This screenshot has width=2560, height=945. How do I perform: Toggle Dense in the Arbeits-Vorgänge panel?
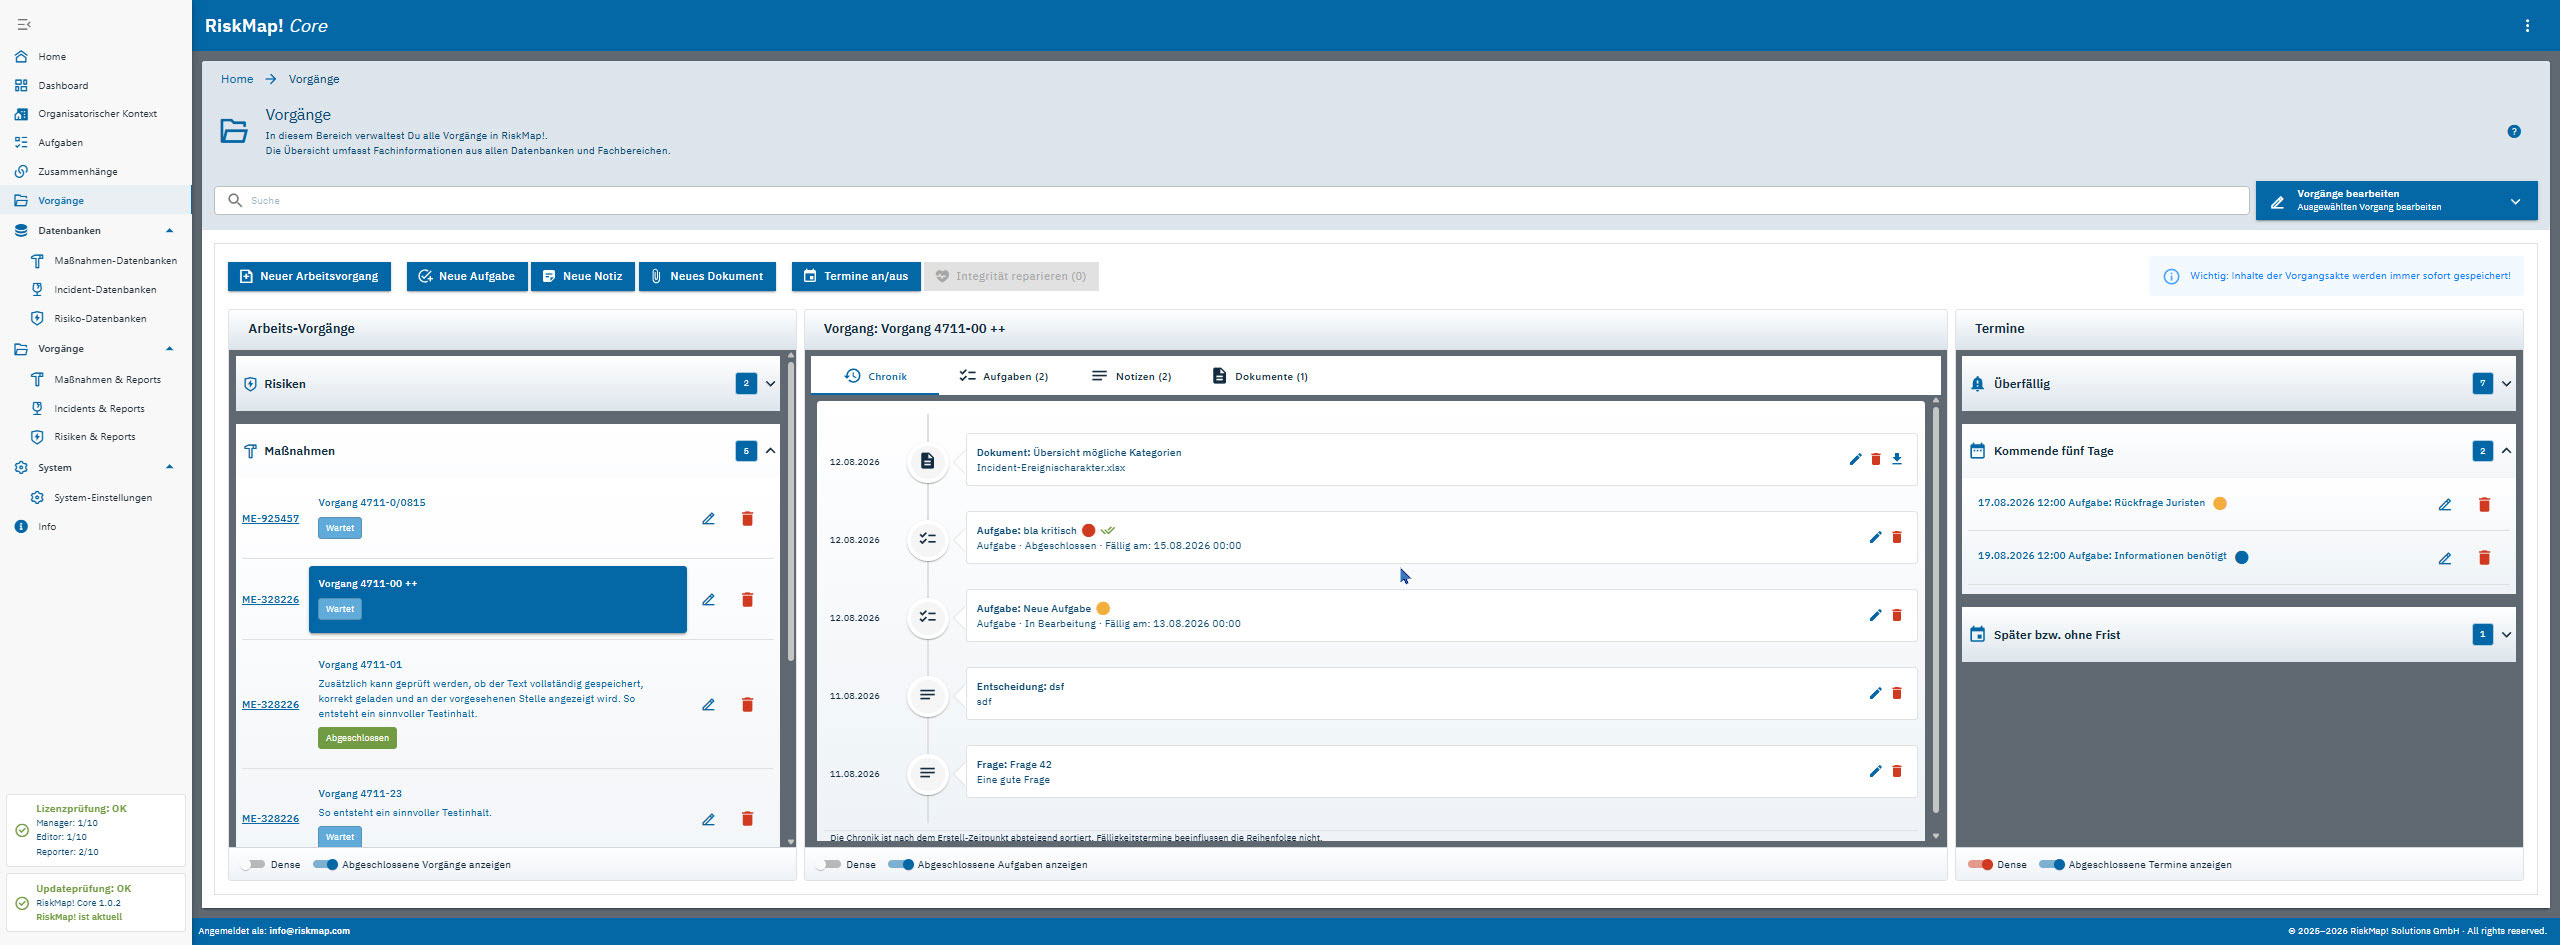point(254,865)
